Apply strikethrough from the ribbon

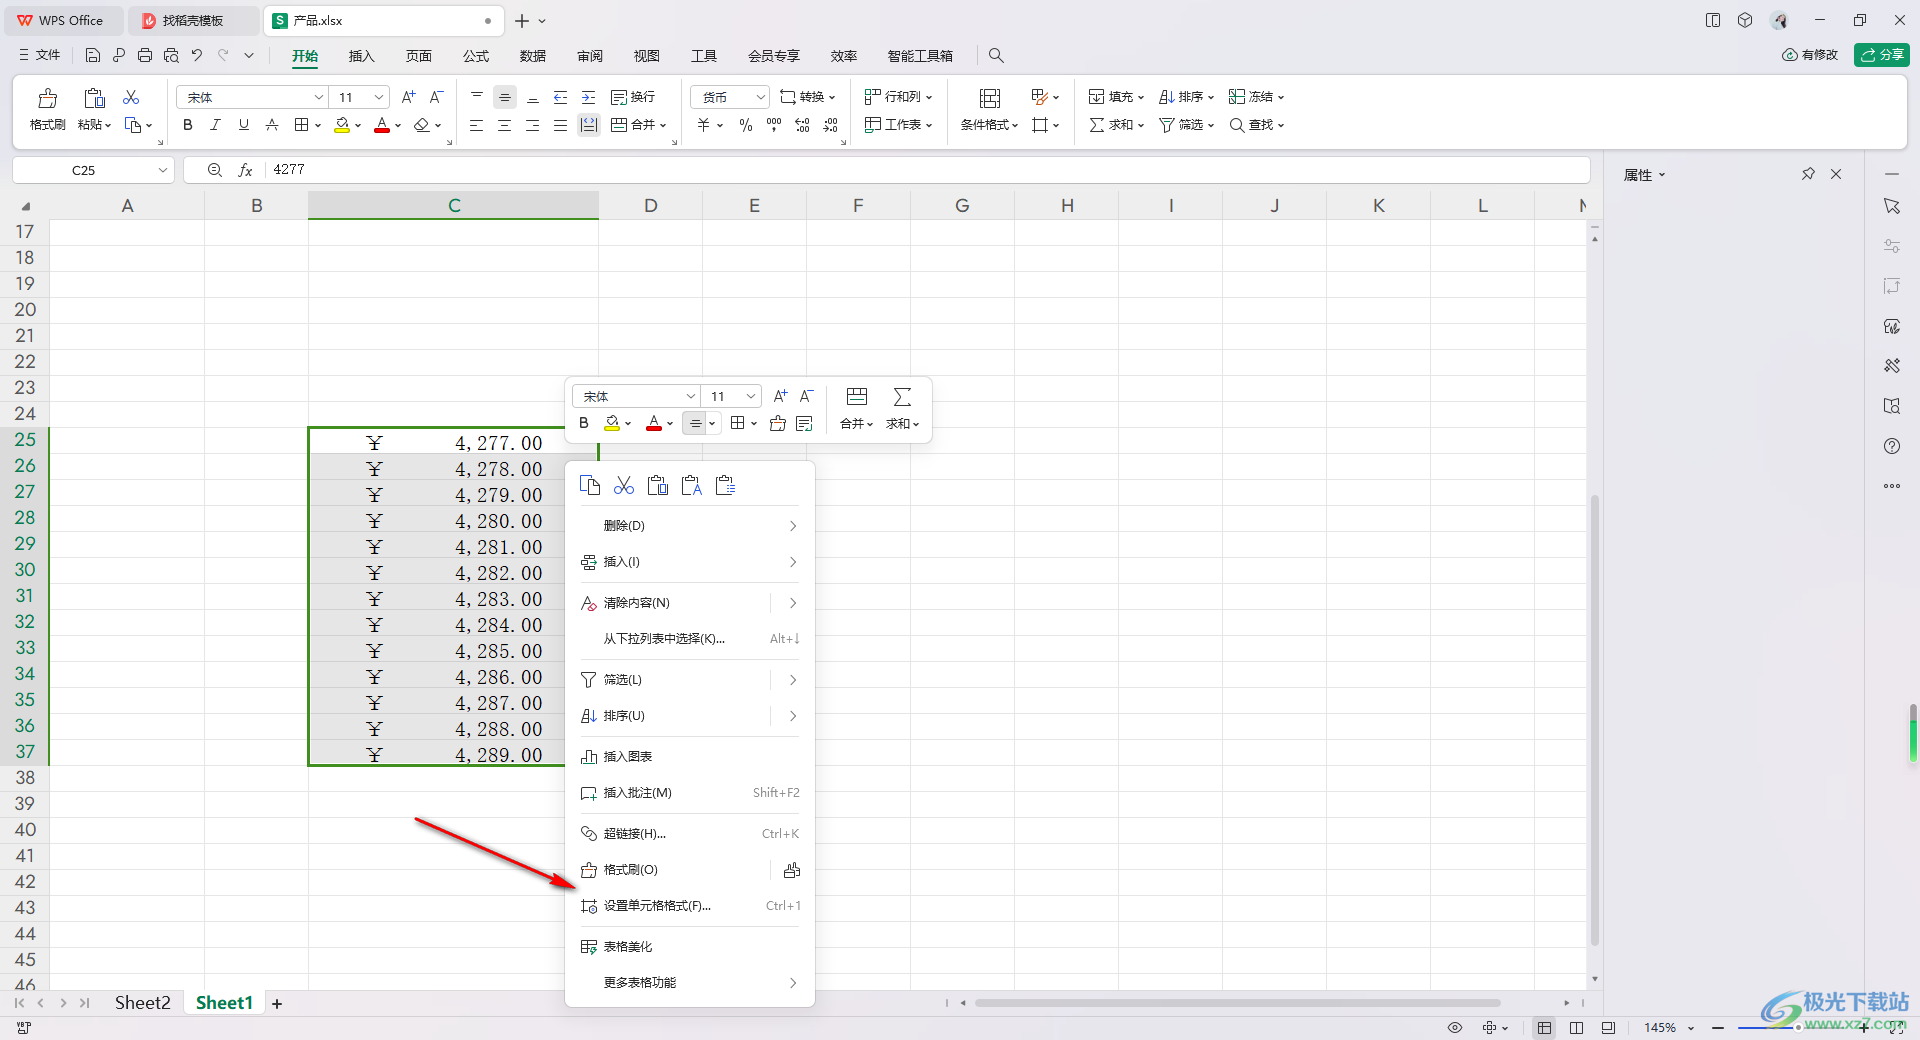pyautogui.click(x=272, y=125)
